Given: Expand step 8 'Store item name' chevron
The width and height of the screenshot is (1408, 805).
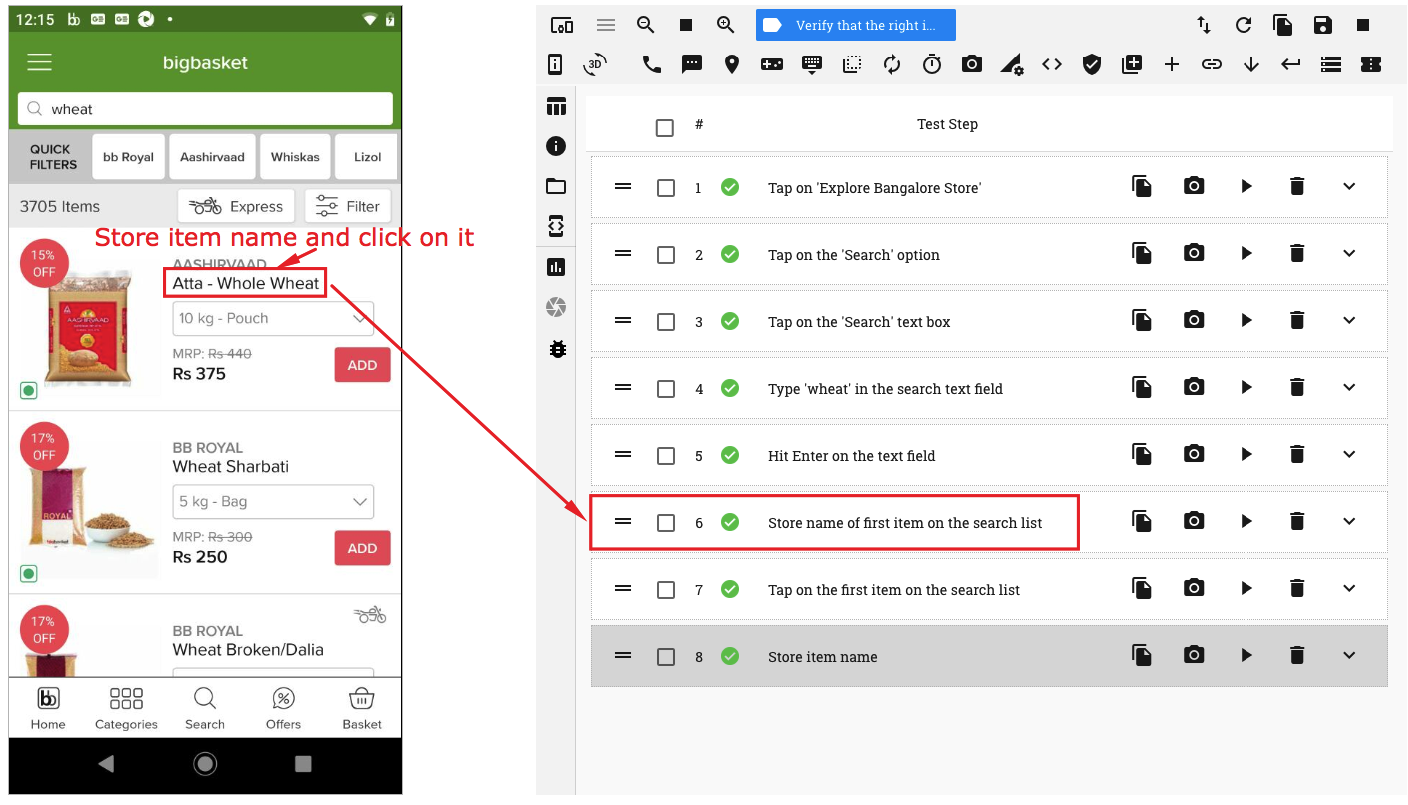Looking at the screenshot, I should pyautogui.click(x=1349, y=655).
